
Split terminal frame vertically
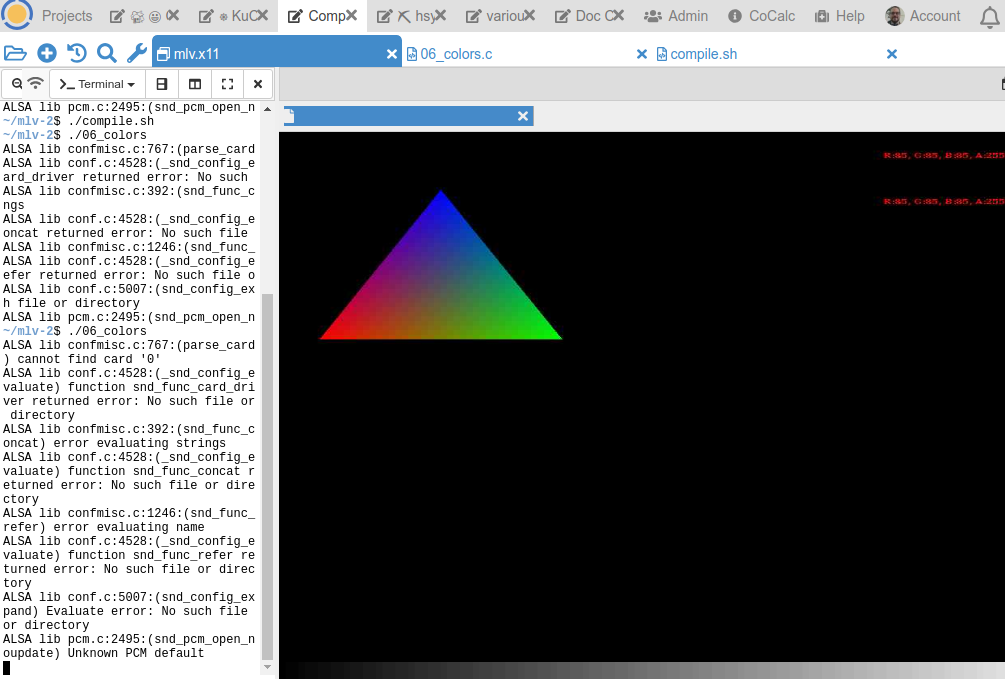tap(195, 85)
